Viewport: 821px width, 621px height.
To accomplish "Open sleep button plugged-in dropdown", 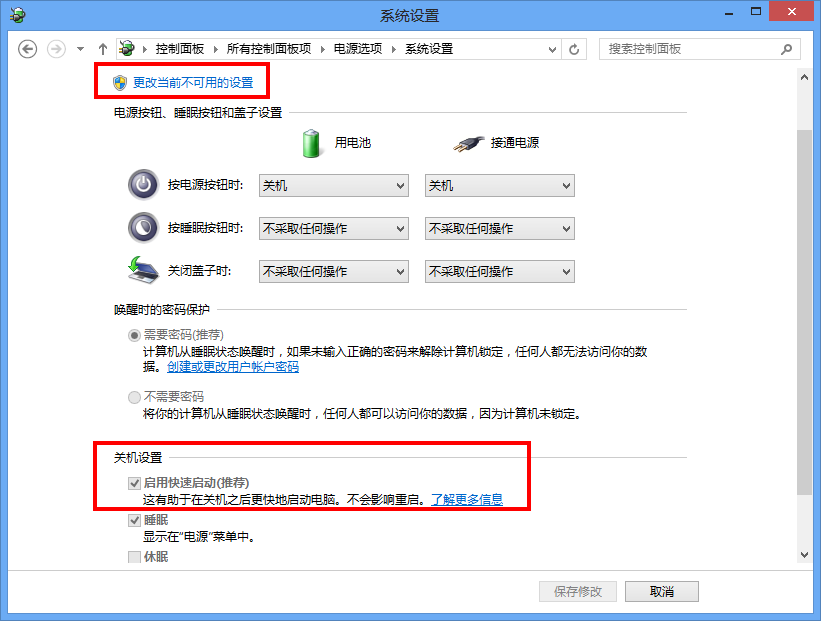I will pos(500,228).
